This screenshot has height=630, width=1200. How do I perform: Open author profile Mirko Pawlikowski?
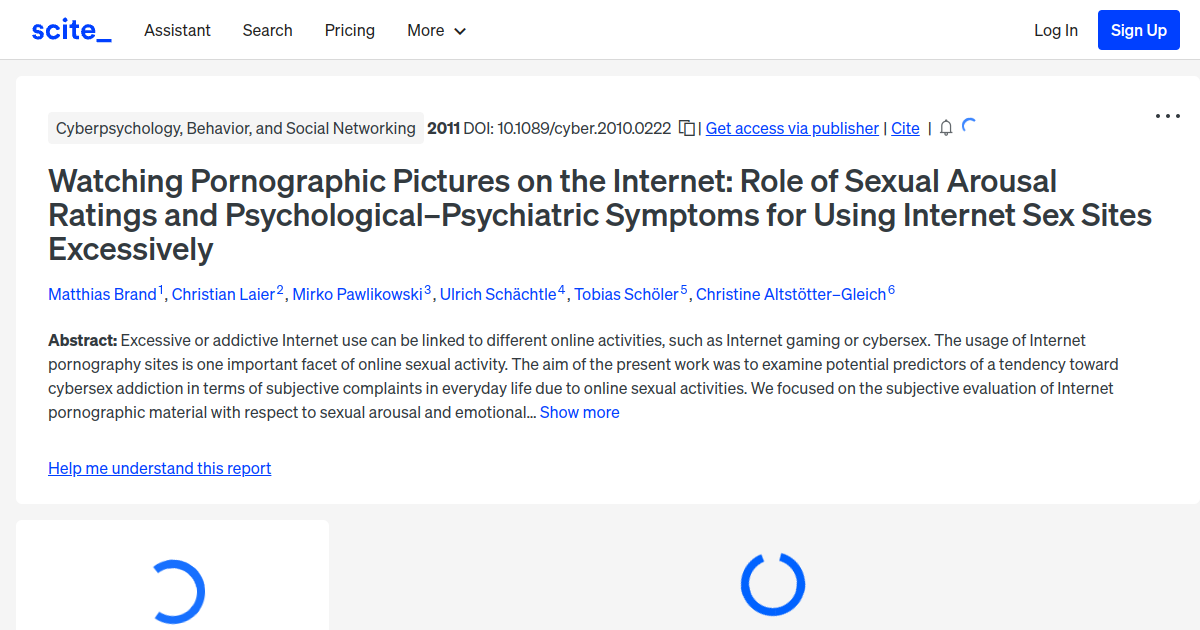point(356,294)
